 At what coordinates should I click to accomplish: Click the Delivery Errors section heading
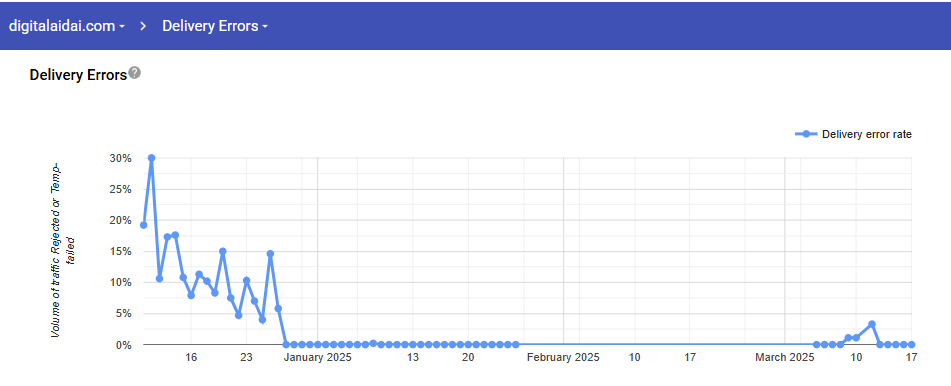[x=78, y=75]
